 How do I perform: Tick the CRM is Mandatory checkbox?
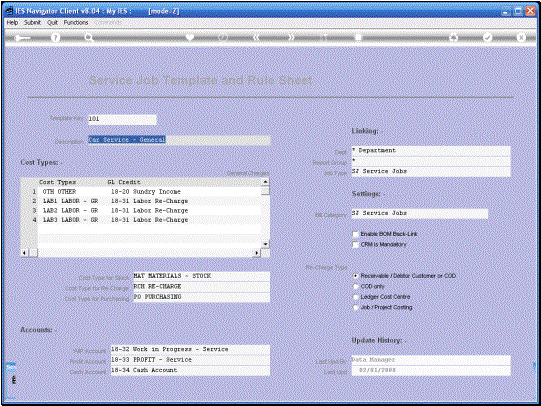tap(355, 245)
